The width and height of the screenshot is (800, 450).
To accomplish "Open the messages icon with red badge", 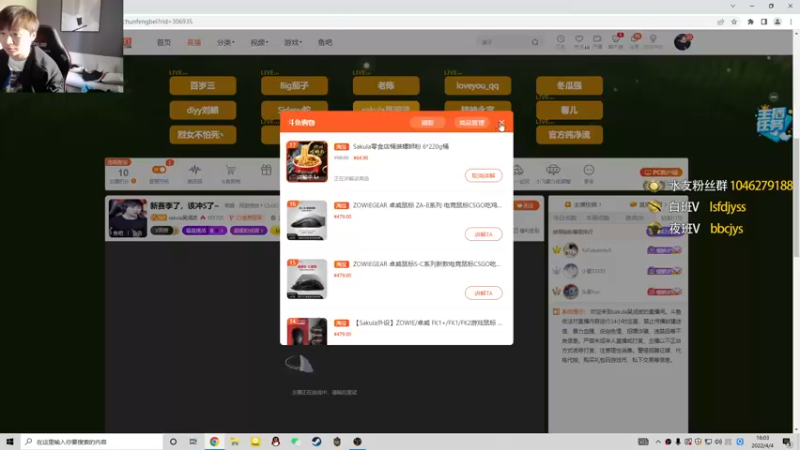I will tap(635, 39).
